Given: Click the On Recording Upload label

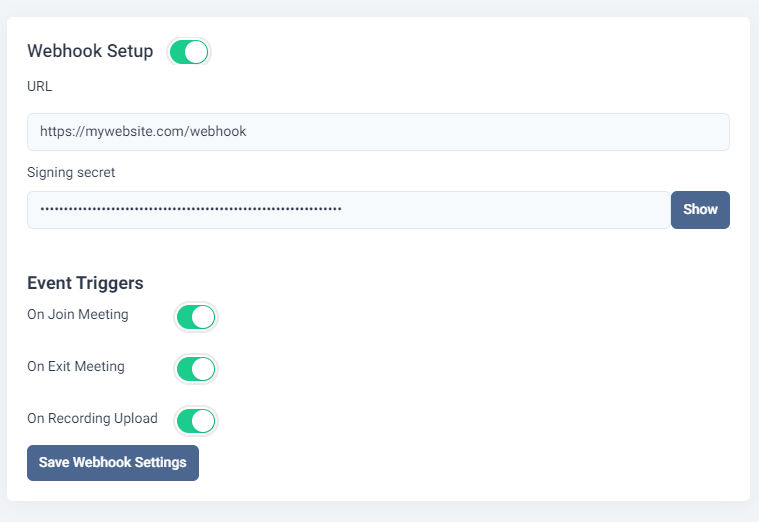Looking at the screenshot, I should click(92, 418).
